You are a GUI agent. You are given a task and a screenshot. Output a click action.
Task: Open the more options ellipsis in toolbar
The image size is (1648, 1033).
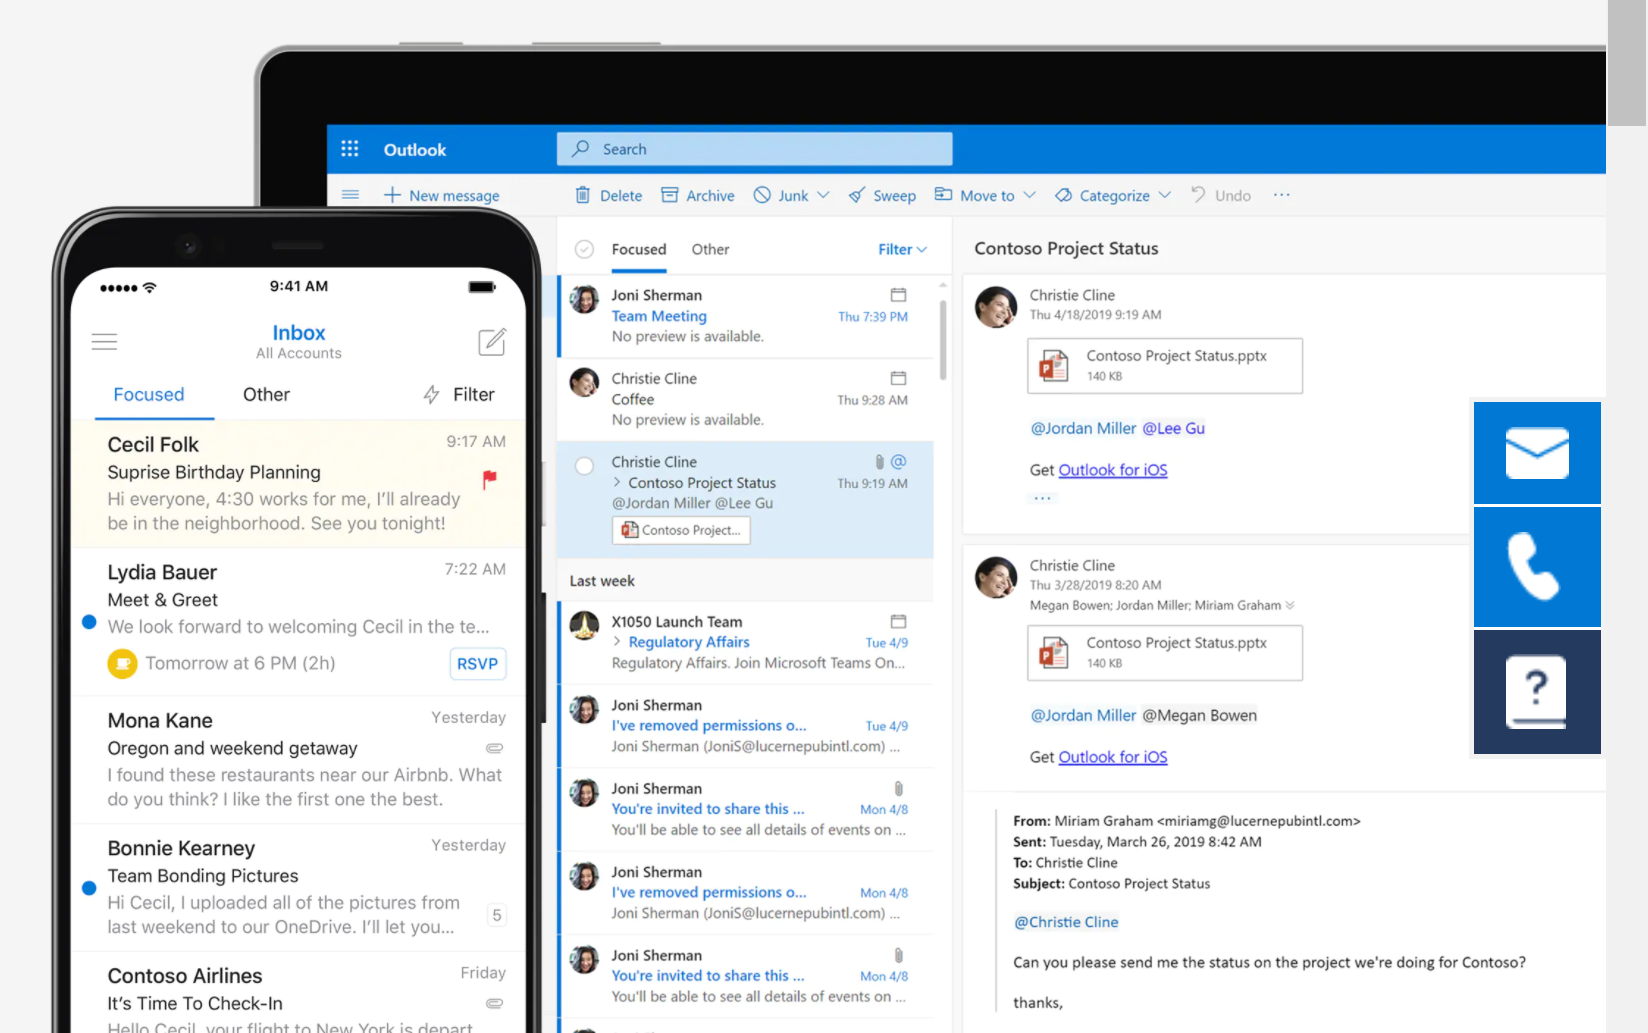tap(1281, 195)
